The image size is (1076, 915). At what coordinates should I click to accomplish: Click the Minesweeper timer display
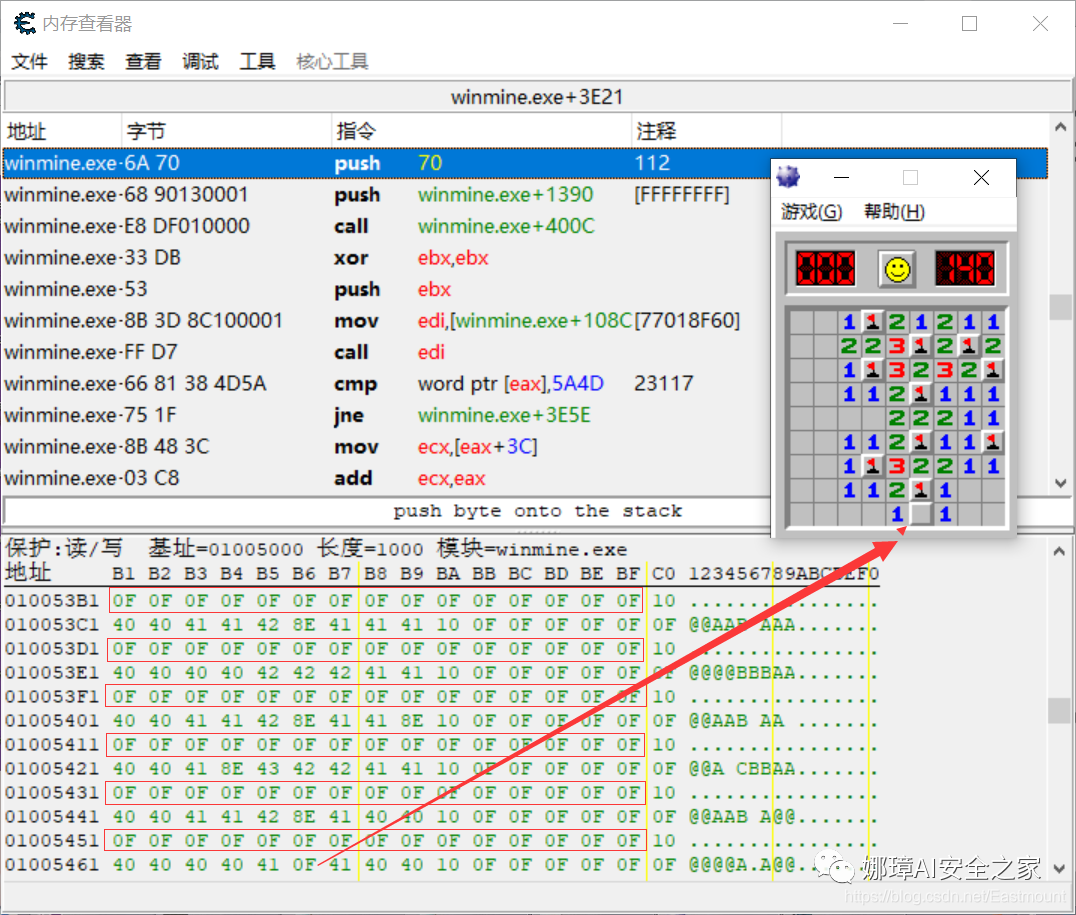click(964, 268)
